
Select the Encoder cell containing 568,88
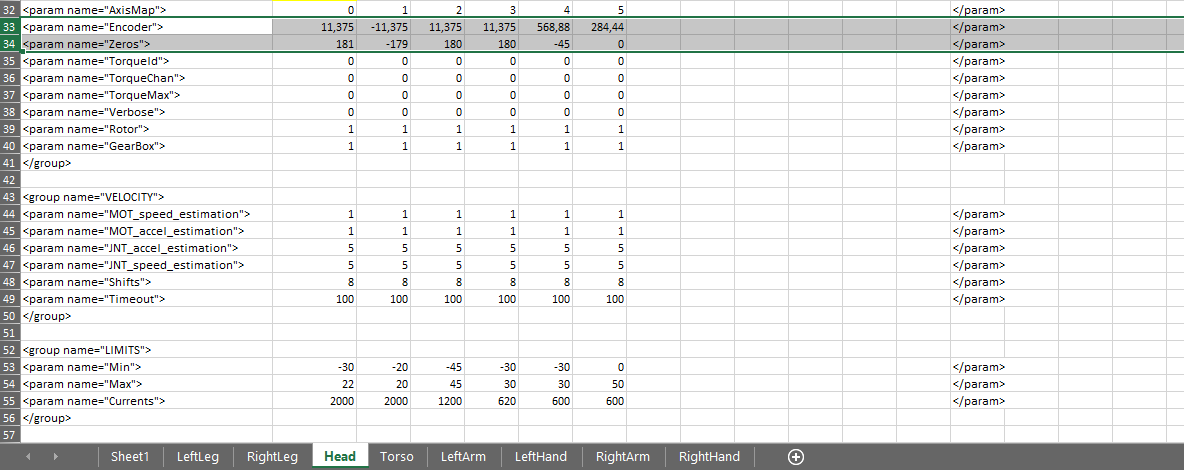pos(545,27)
